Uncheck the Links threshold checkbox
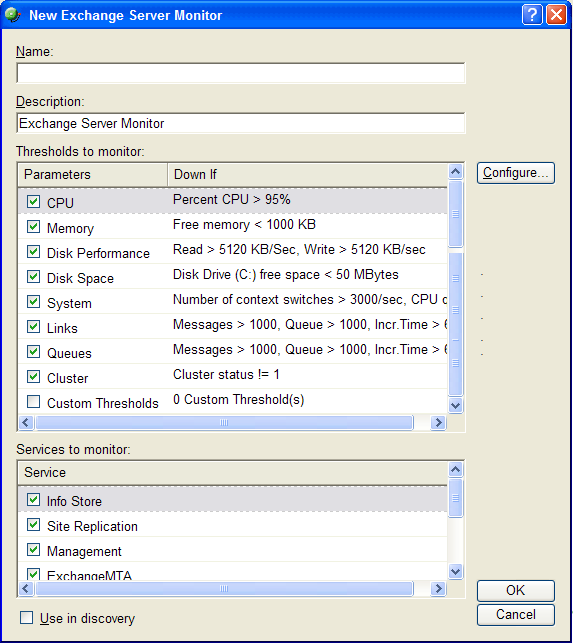 click(x=33, y=326)
